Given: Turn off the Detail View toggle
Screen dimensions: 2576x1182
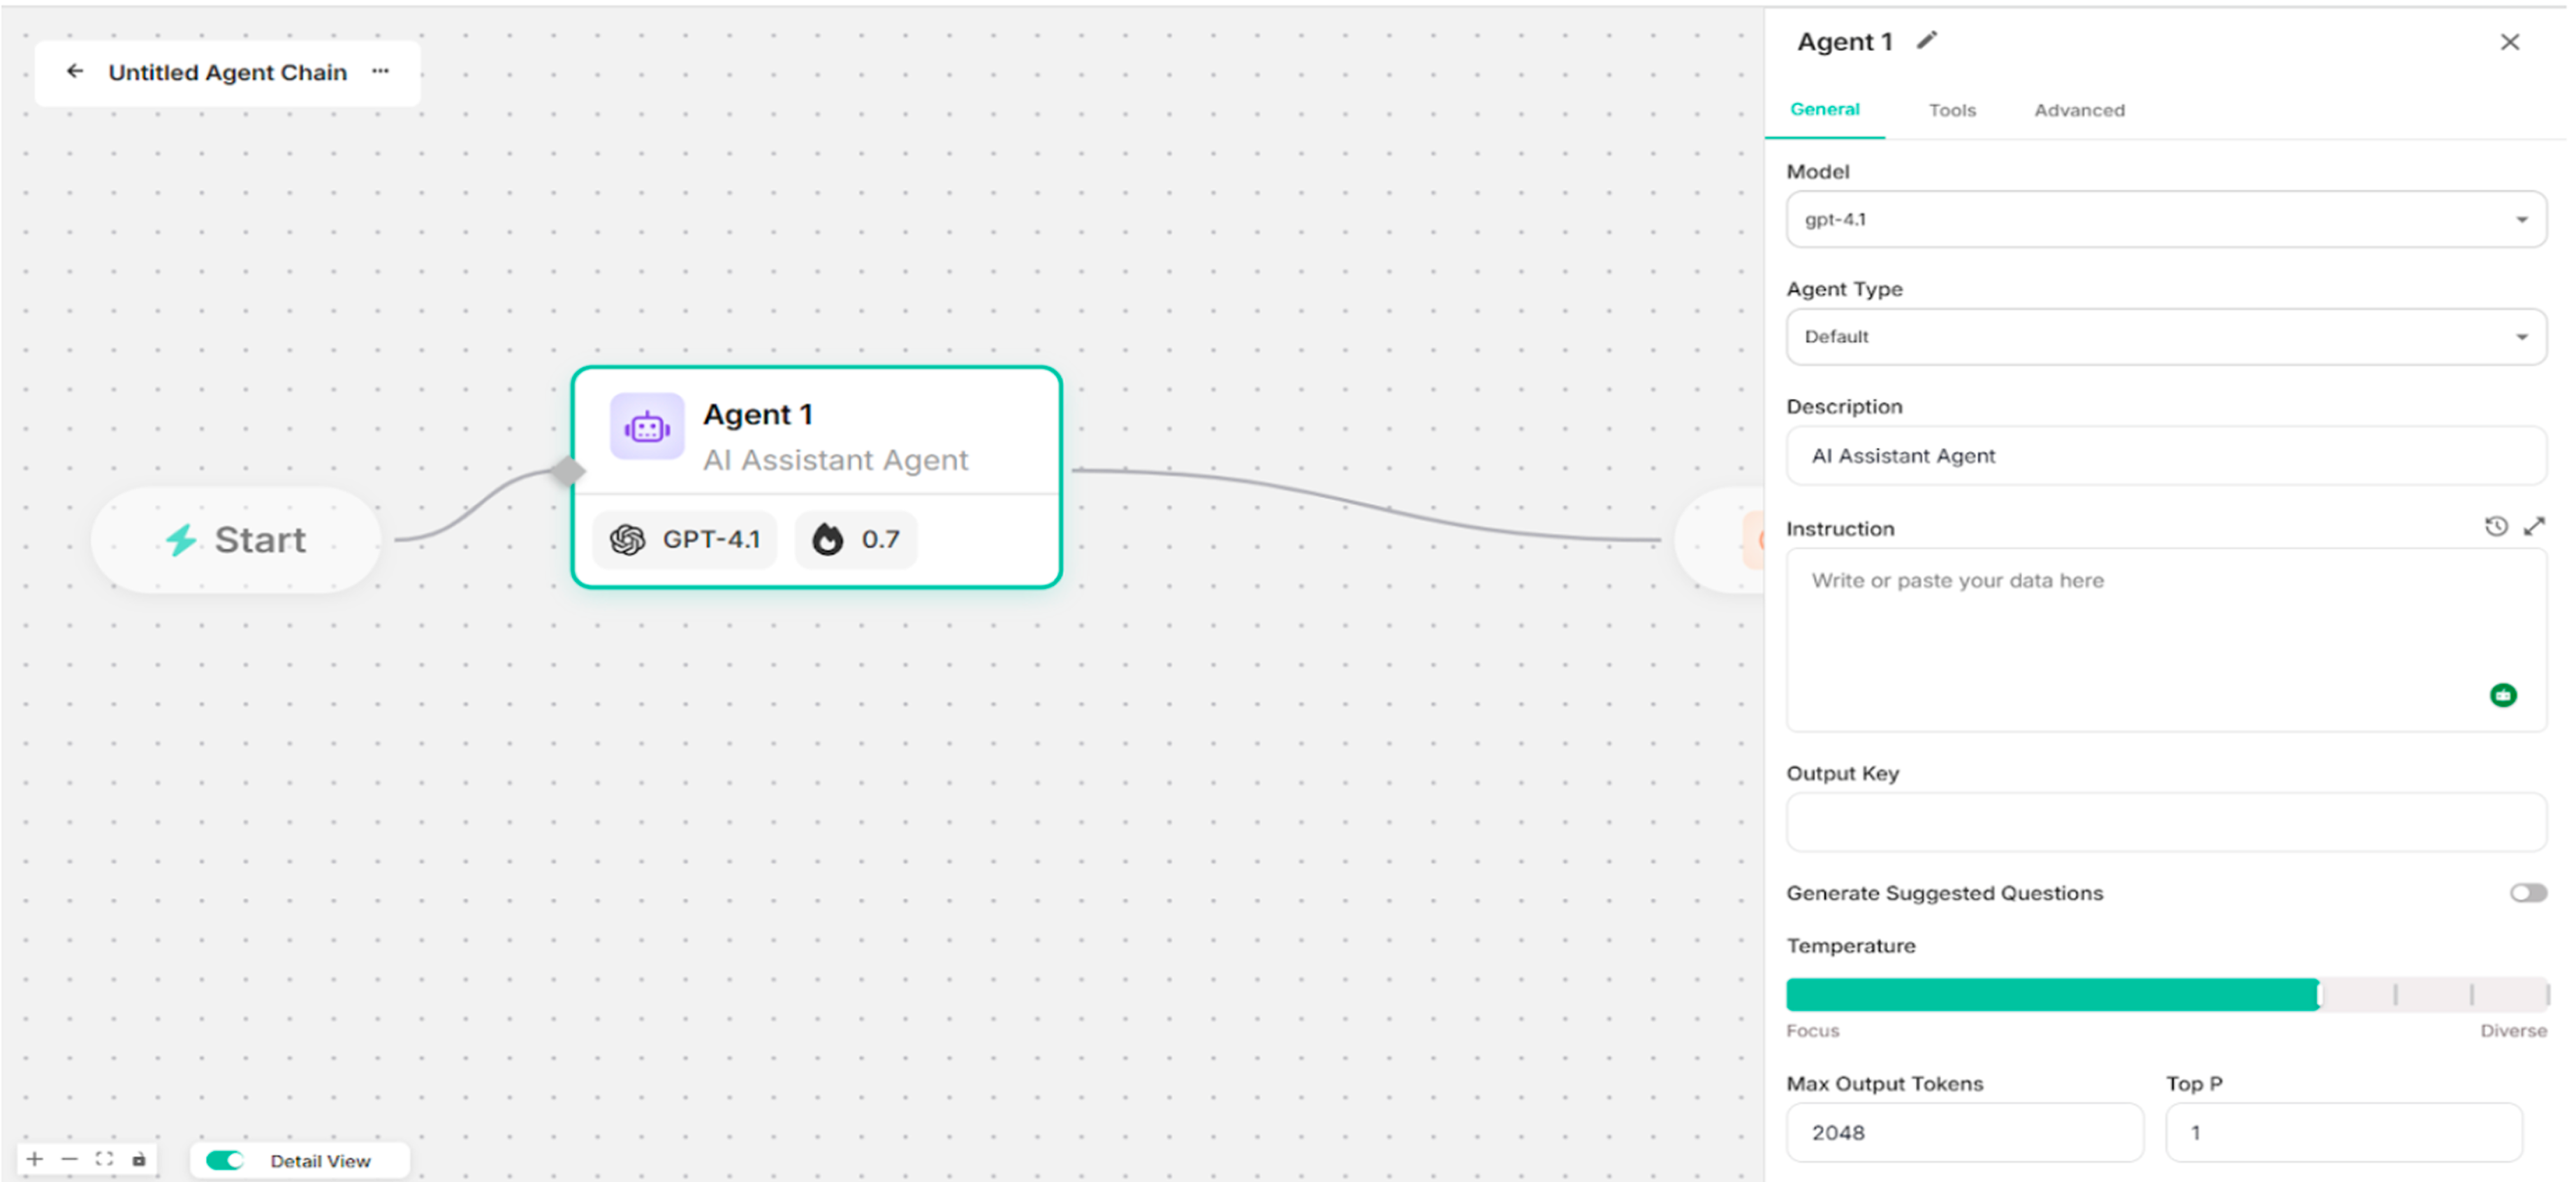Looking at the screenshot, I should coord(225,1160).
